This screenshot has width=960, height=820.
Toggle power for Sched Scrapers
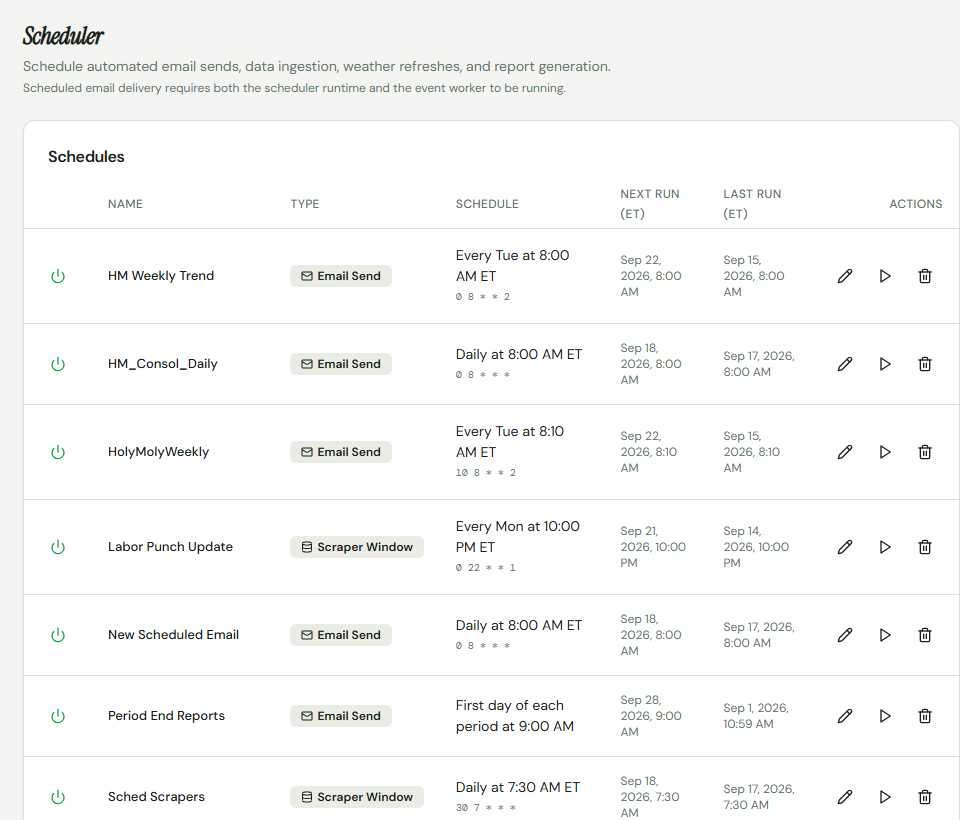pos(58,797)
